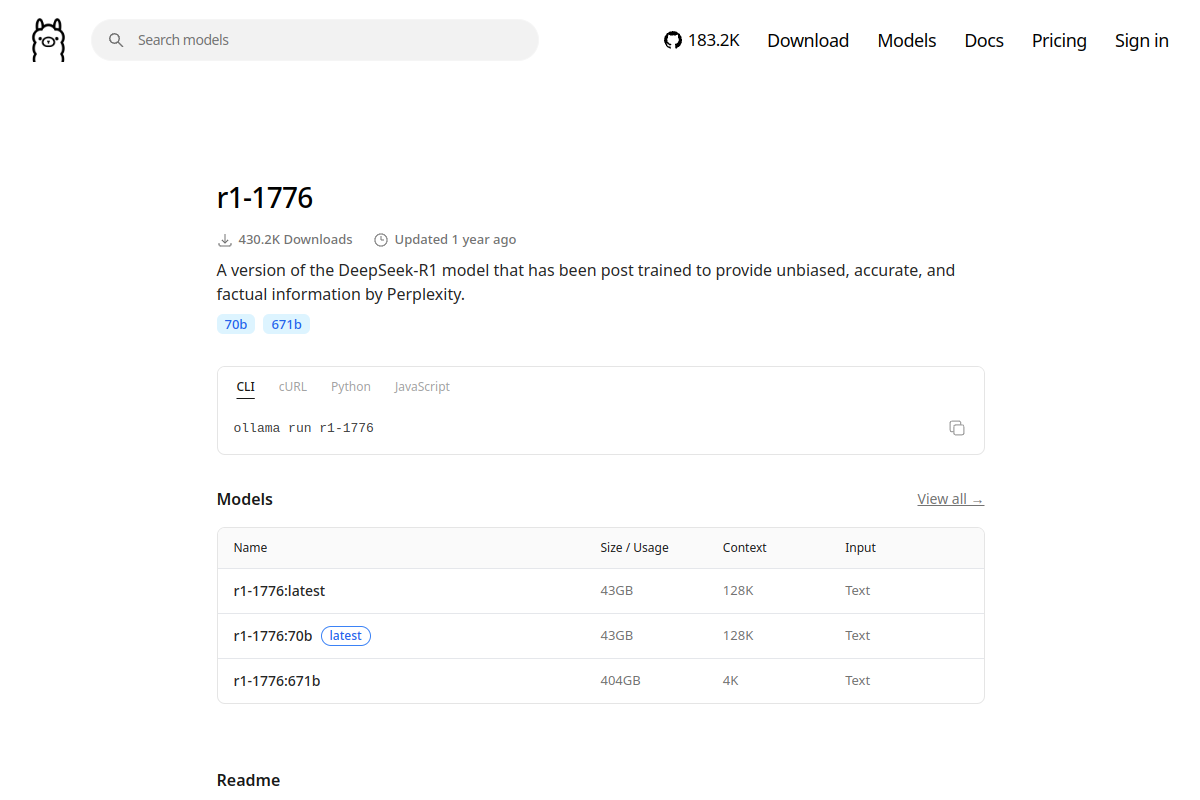This screenshot has width=1200, height=800.
Task: Switch to the CLI tab
Action: [246, 387]
